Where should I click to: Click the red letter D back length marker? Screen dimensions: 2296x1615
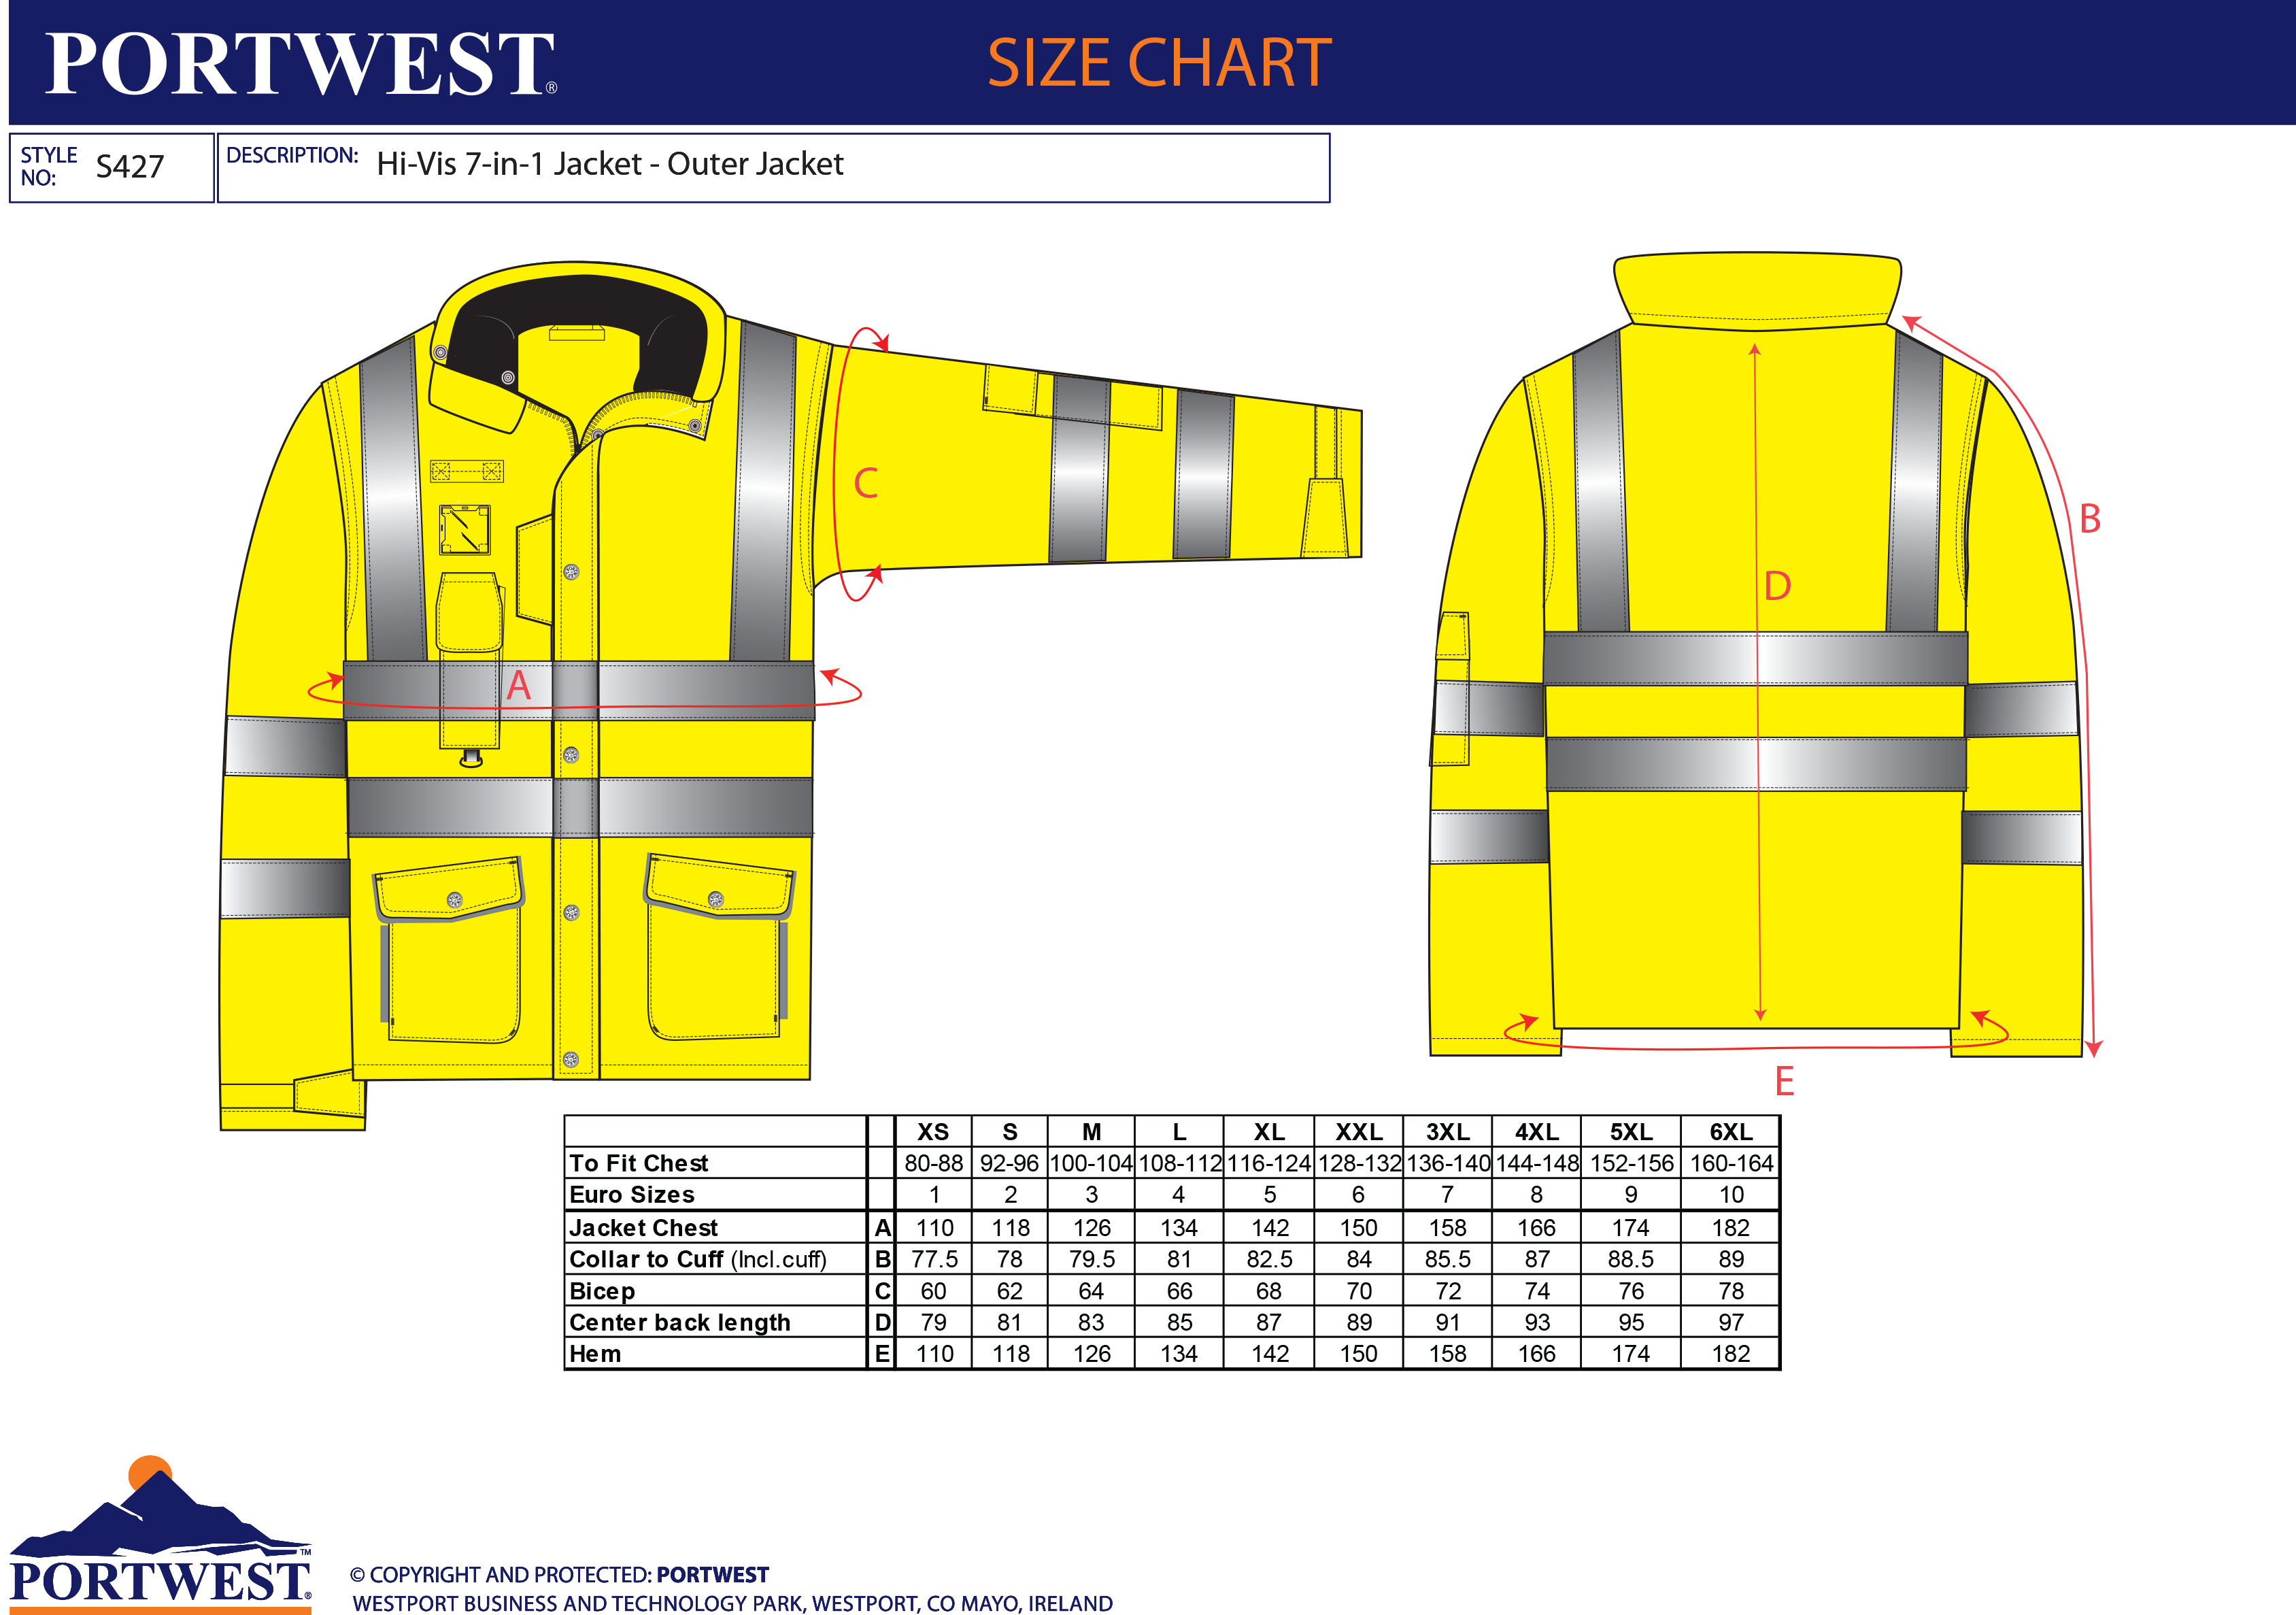(1777, 586)
